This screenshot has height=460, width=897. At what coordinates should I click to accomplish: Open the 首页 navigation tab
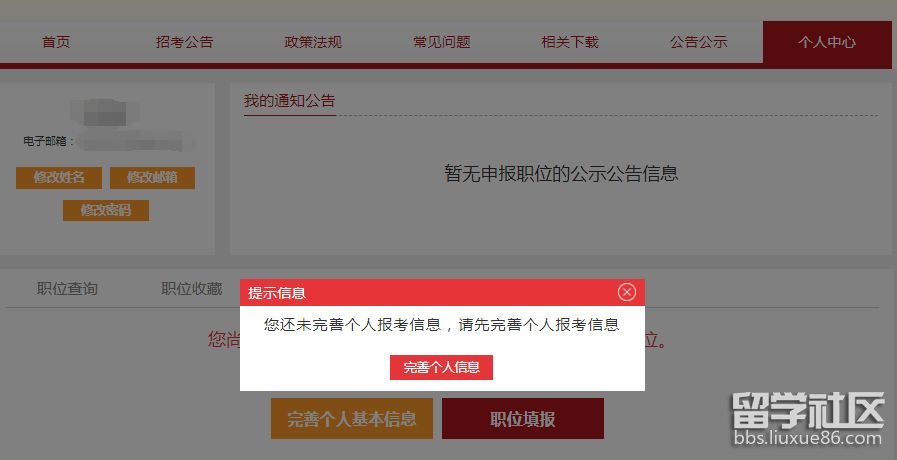point(56,42)
